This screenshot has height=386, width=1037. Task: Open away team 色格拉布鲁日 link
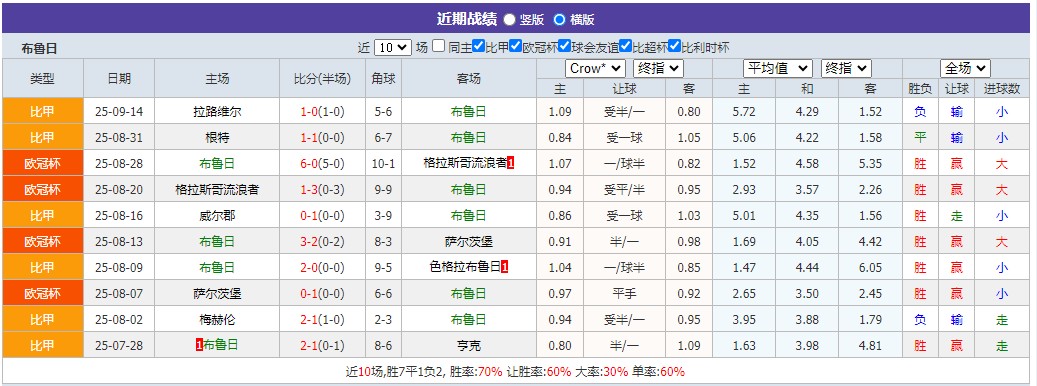(465, 268)
